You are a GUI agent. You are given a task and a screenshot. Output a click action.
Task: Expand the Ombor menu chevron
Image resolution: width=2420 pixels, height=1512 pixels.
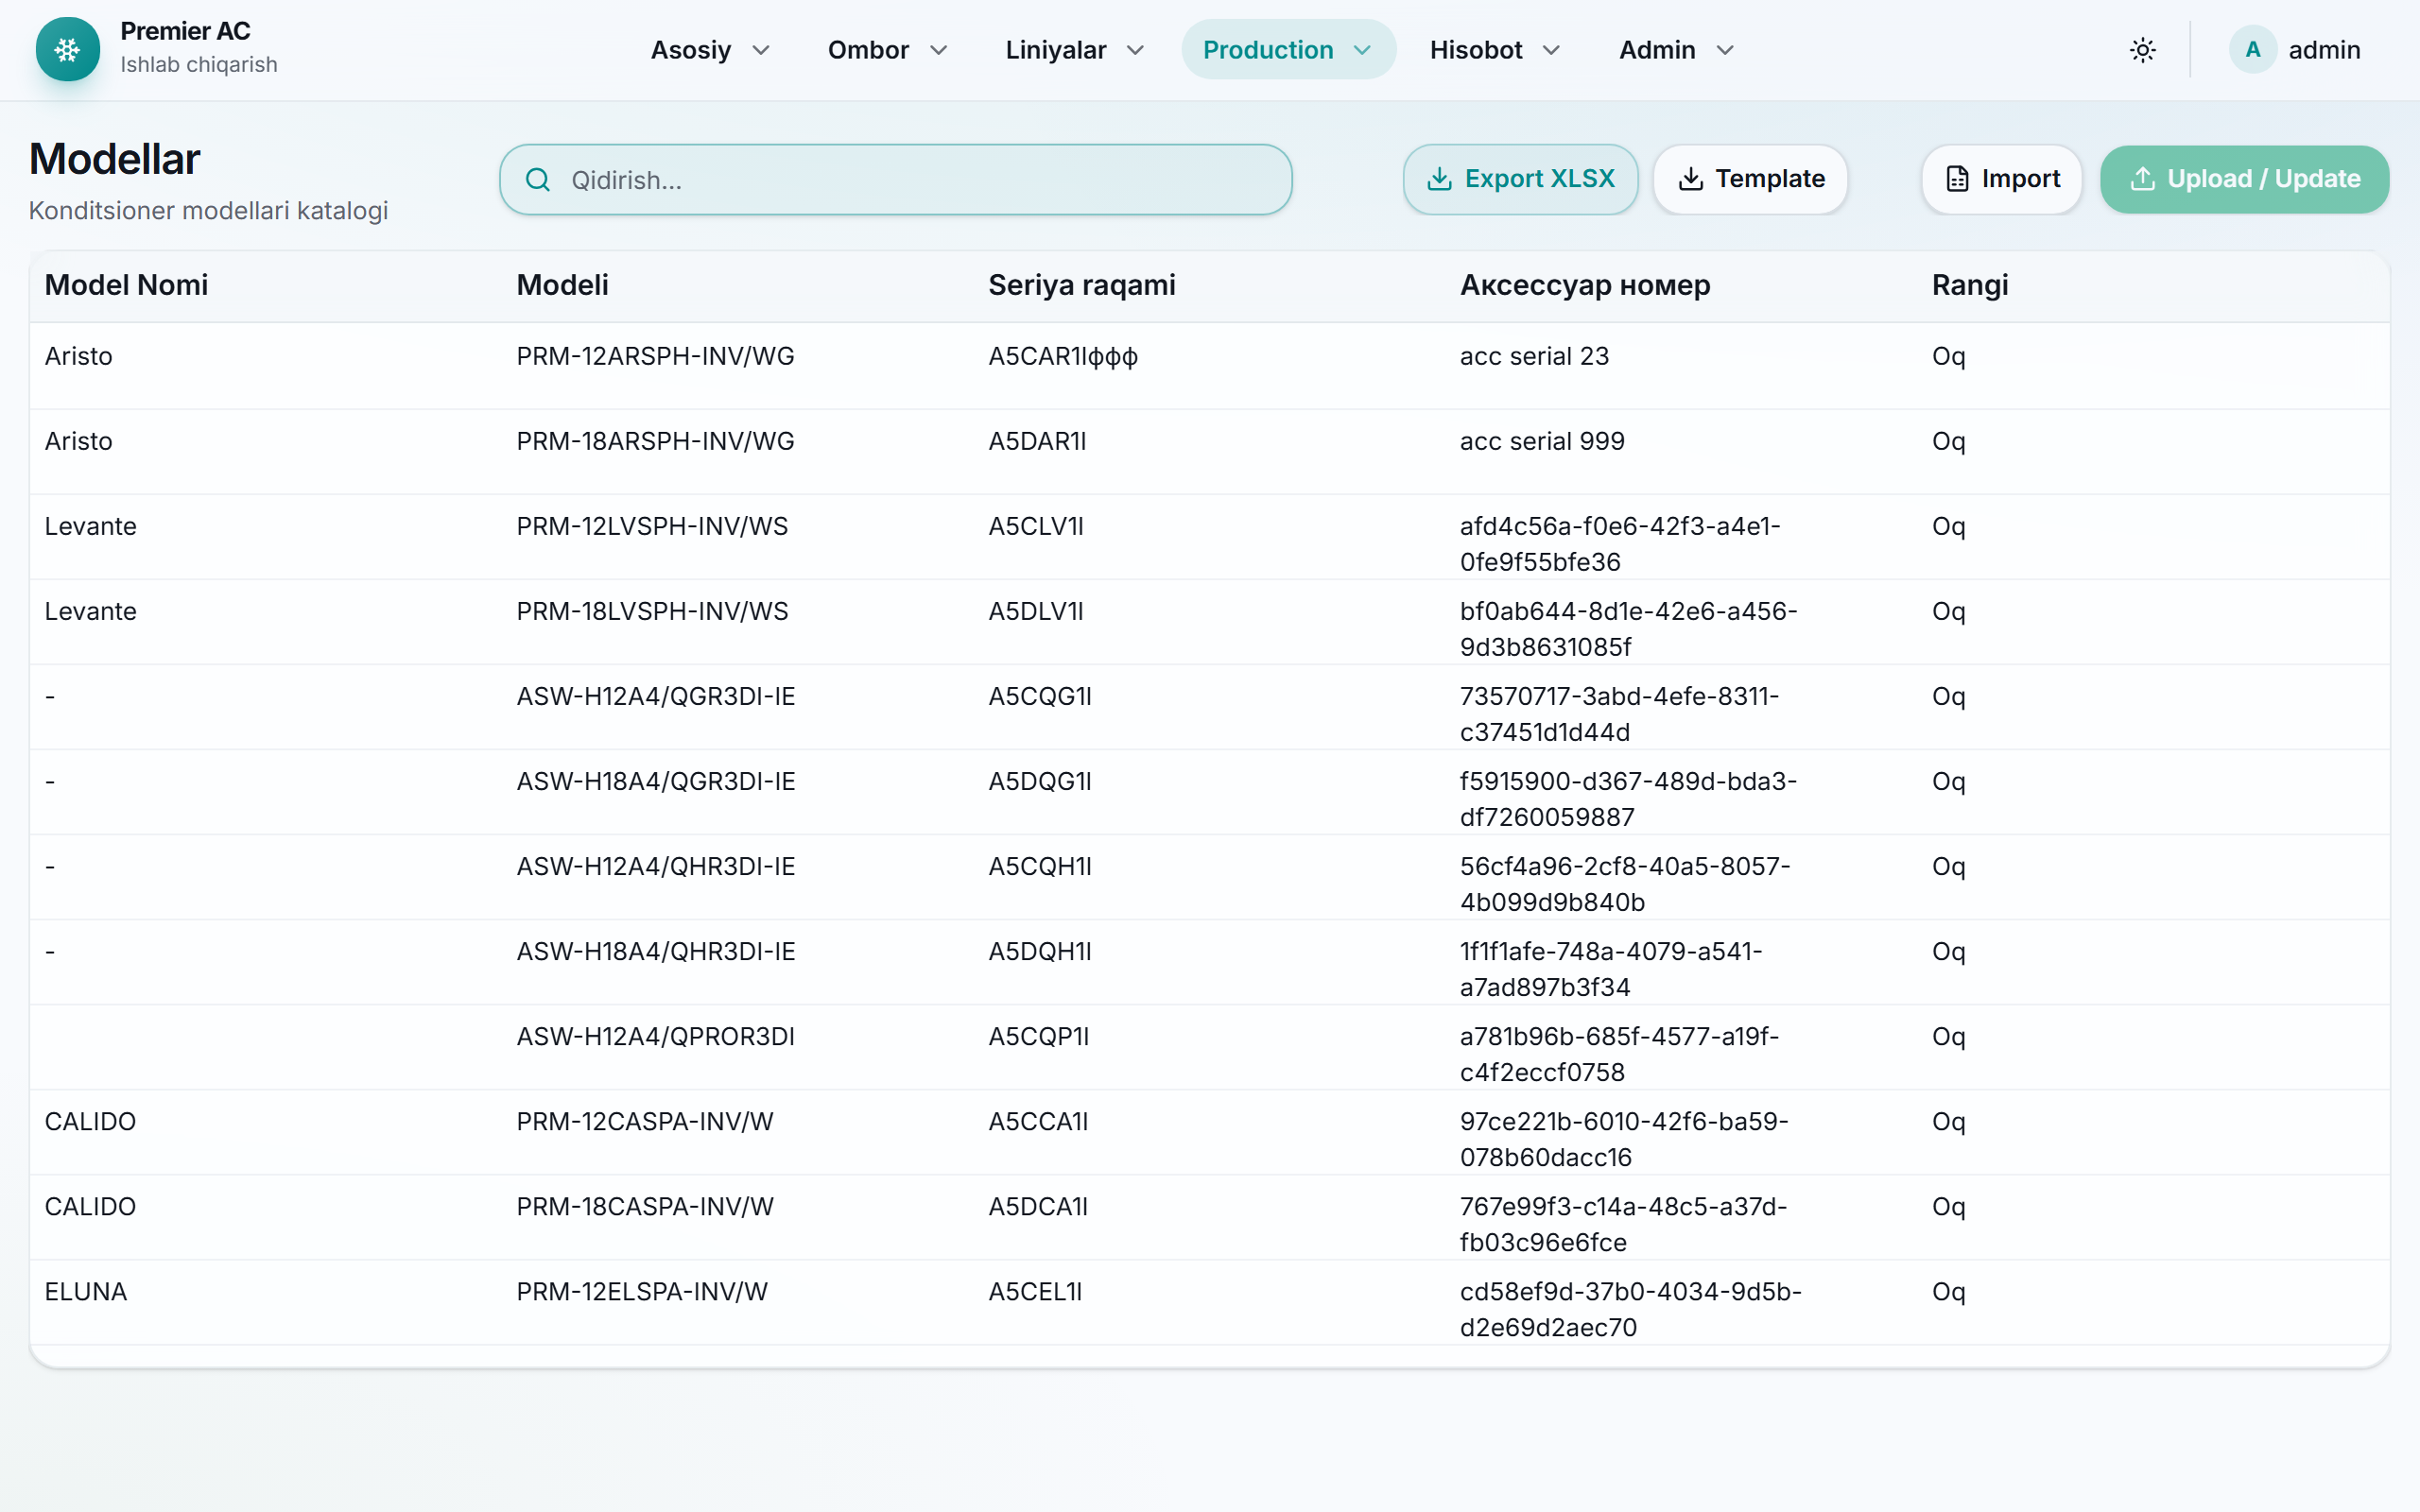(x=938, y=50)
